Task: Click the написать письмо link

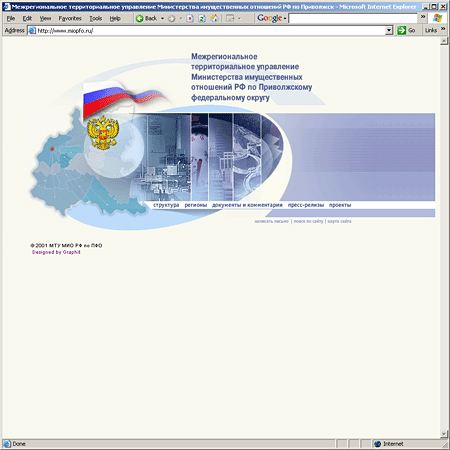Action: (272, 221)
